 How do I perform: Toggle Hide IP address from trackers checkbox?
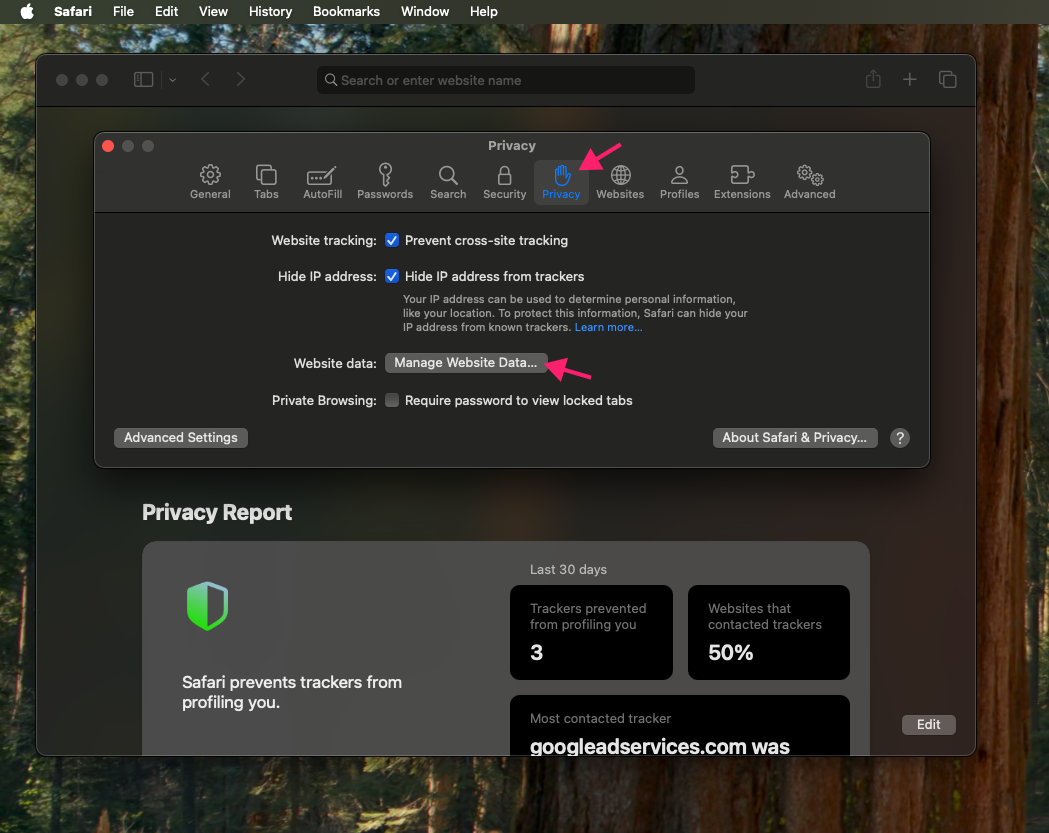click(x=392, y=276)
